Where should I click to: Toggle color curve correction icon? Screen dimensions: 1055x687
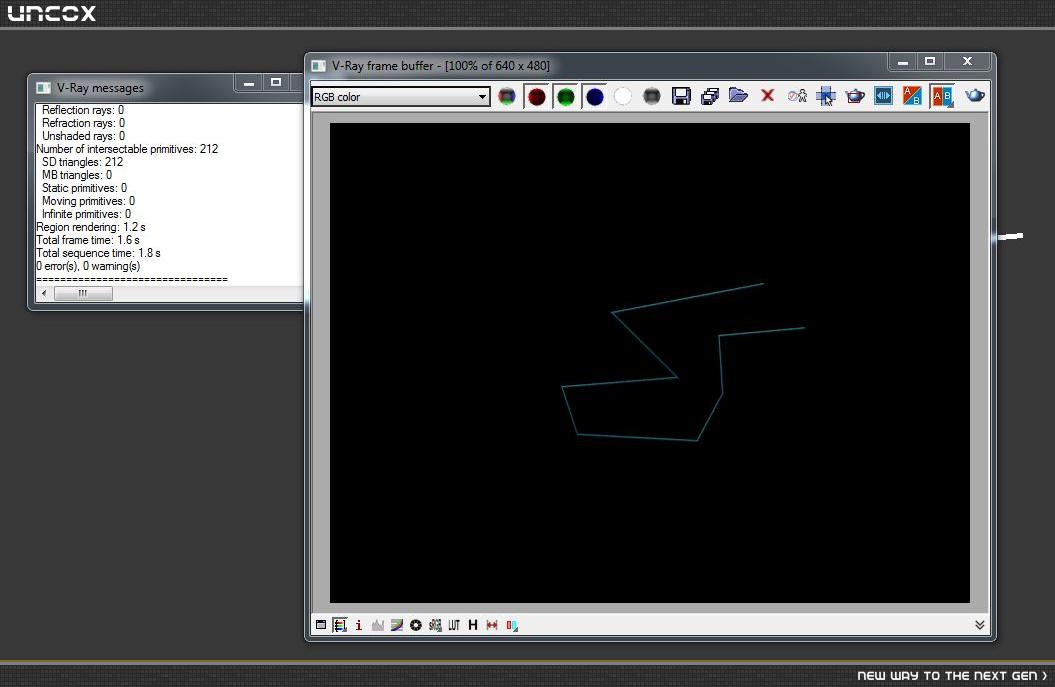coord(397,625)
